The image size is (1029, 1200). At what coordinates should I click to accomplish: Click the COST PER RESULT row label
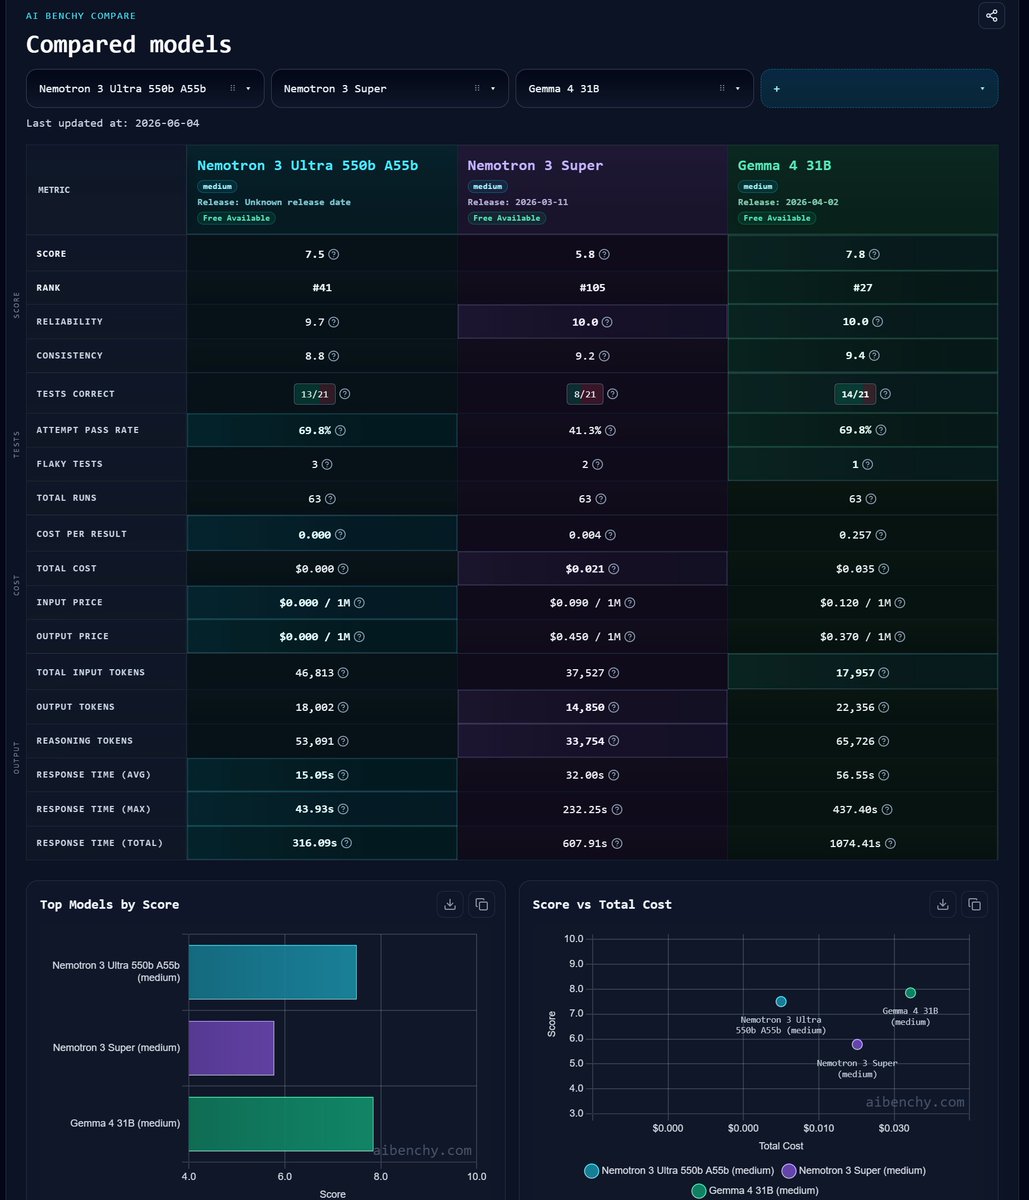pos(82,534)
